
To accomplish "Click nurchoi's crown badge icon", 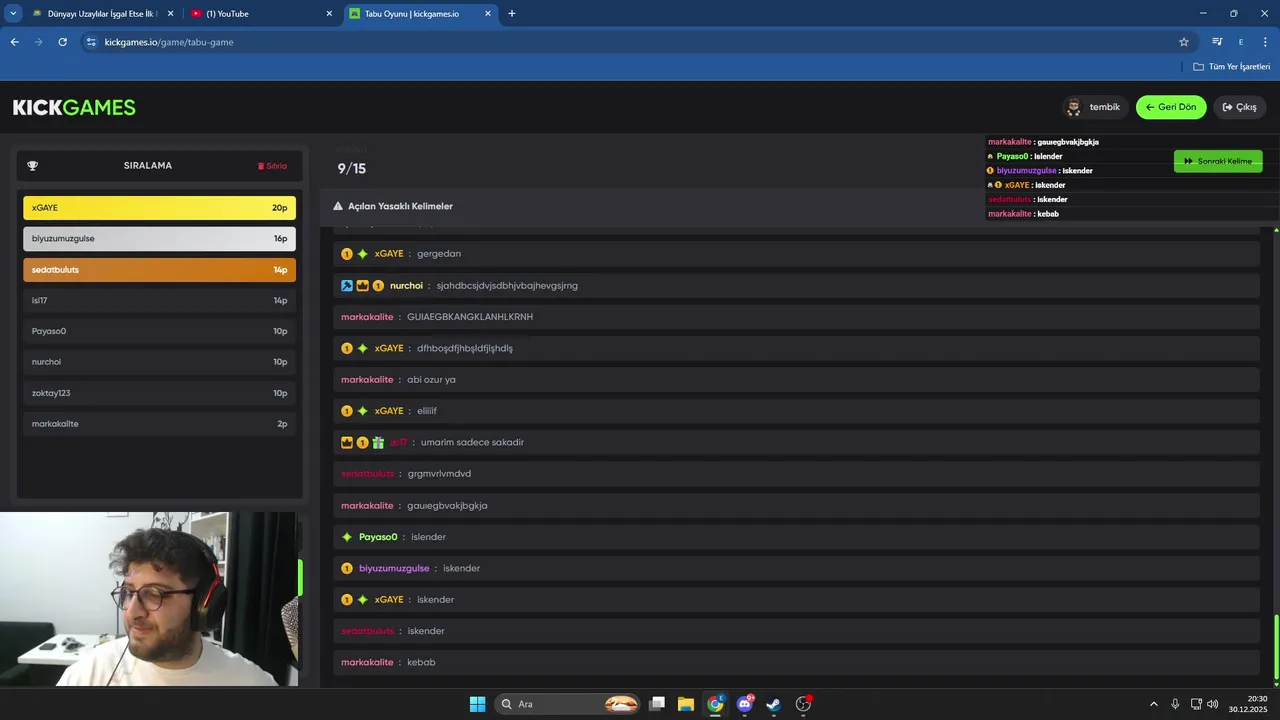I will click(x=362, y=286).
